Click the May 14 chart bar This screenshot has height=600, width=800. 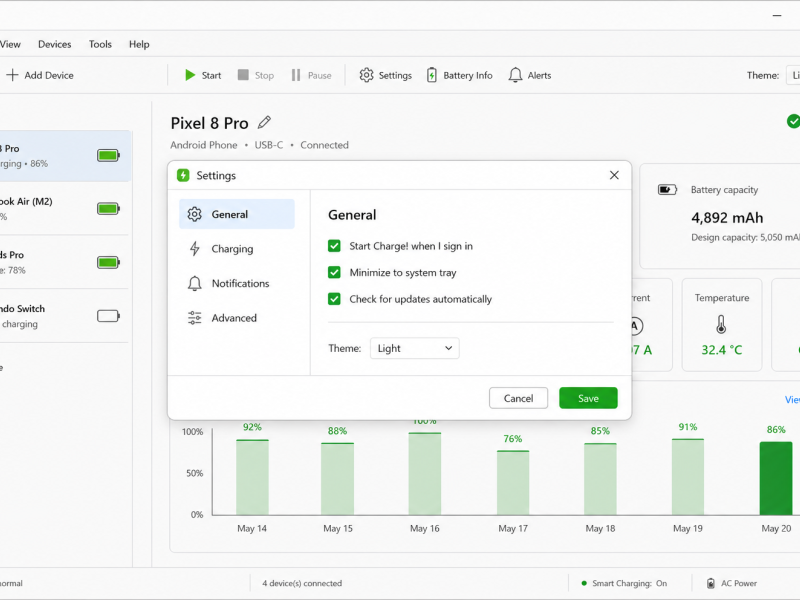(x=252, y=477)
